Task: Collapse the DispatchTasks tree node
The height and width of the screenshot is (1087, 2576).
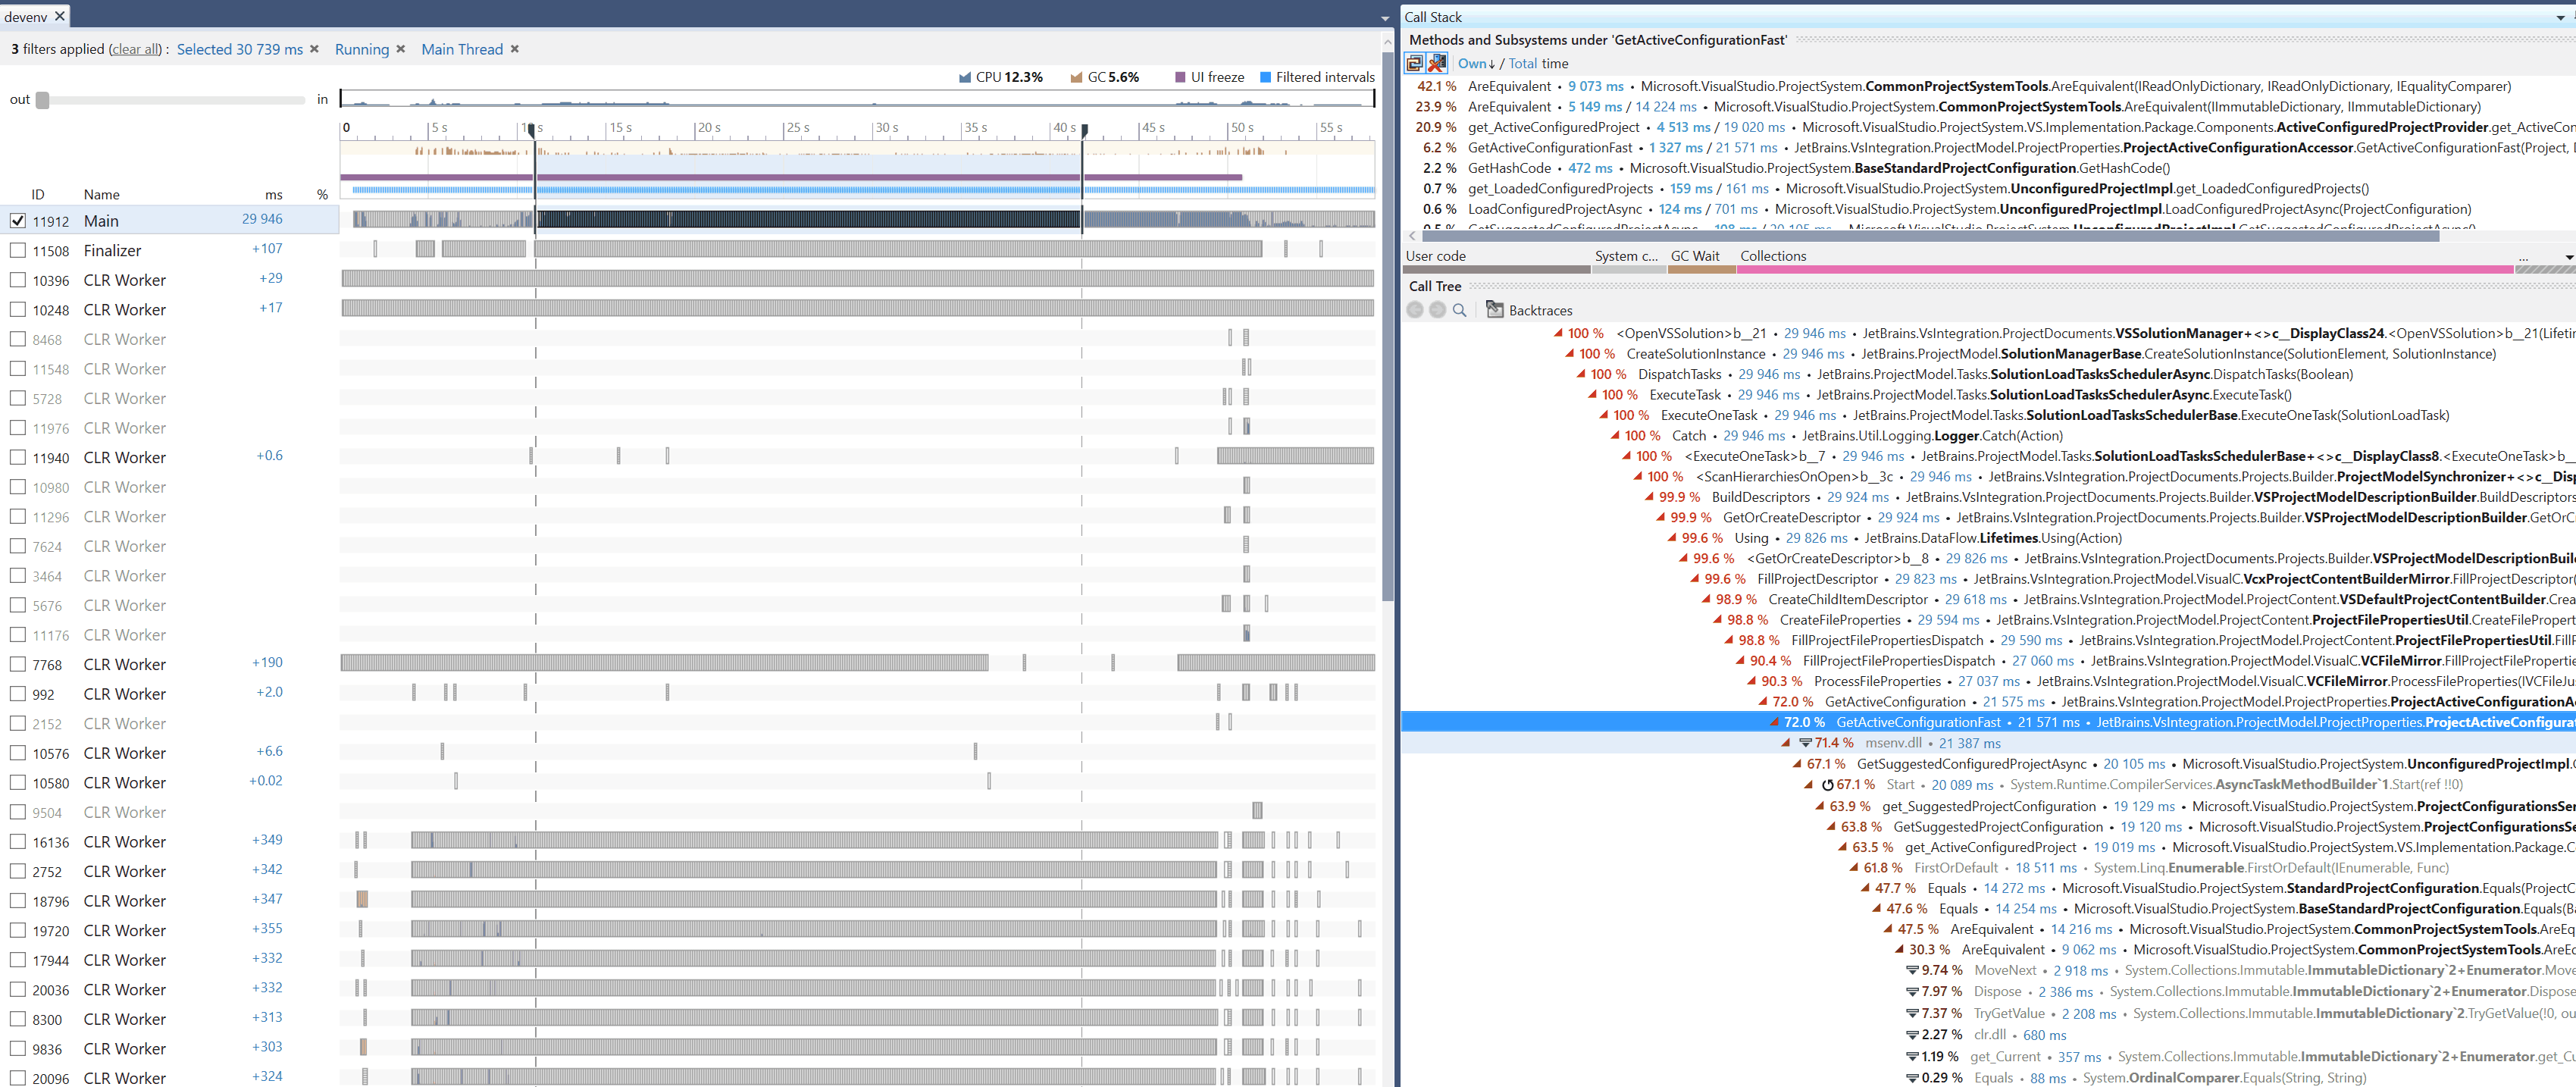Action: [1580, 374]
